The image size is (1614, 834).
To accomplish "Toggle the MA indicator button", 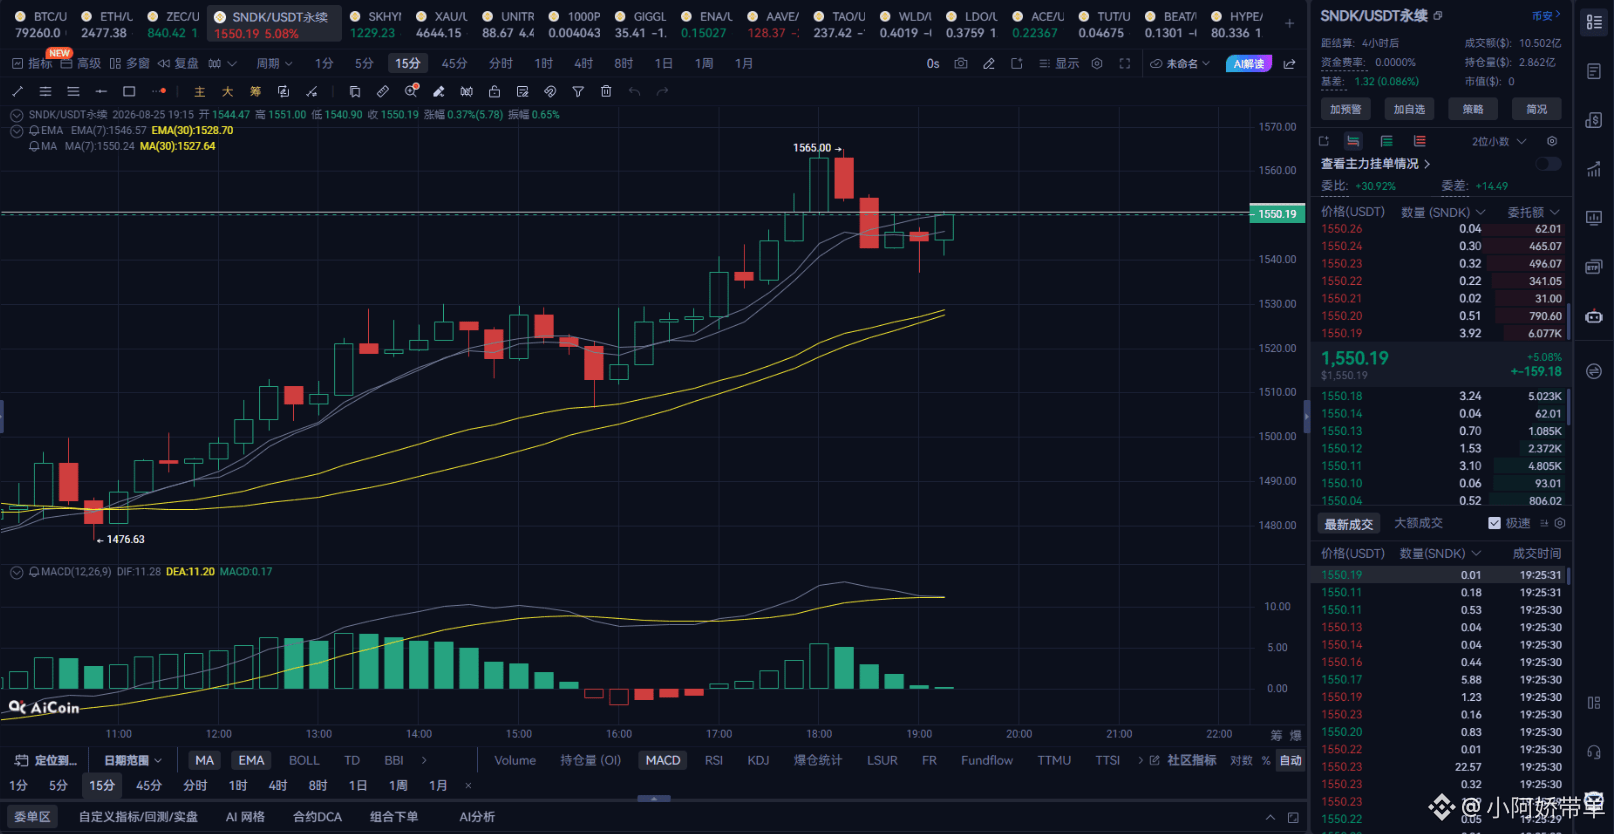I will (x=205, y=760).
